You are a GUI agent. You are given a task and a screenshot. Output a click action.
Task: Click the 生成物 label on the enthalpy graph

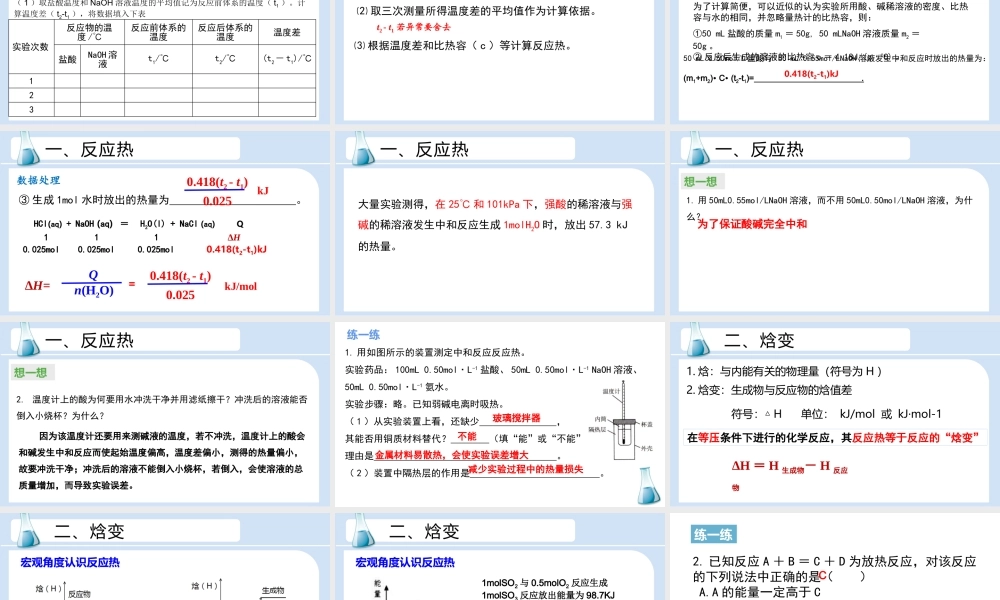click(273, 590)
